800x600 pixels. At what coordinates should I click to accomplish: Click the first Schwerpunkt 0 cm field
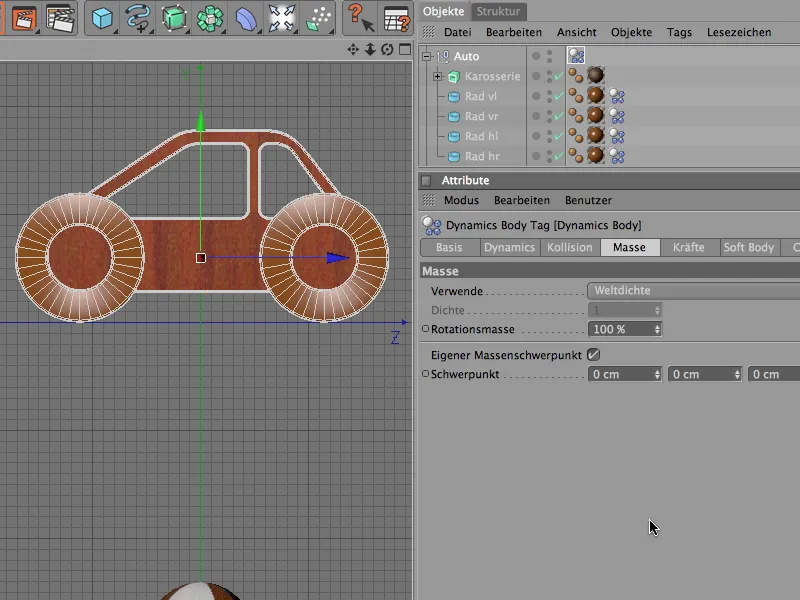pyautogui.click(x=619, y=374)
